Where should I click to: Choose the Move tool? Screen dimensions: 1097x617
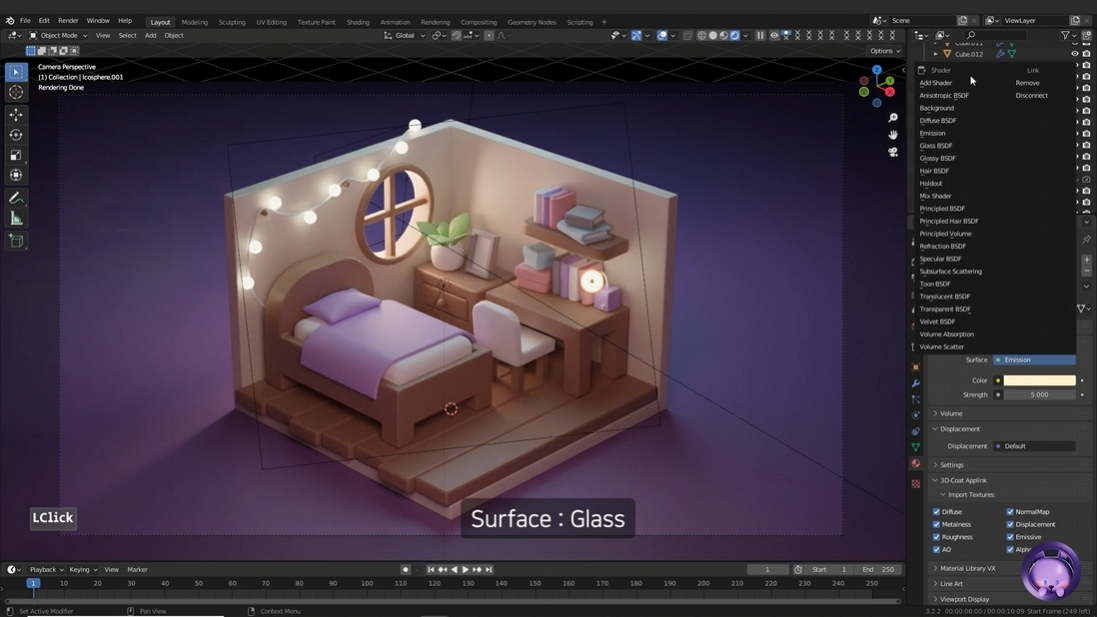click(16, 115)
